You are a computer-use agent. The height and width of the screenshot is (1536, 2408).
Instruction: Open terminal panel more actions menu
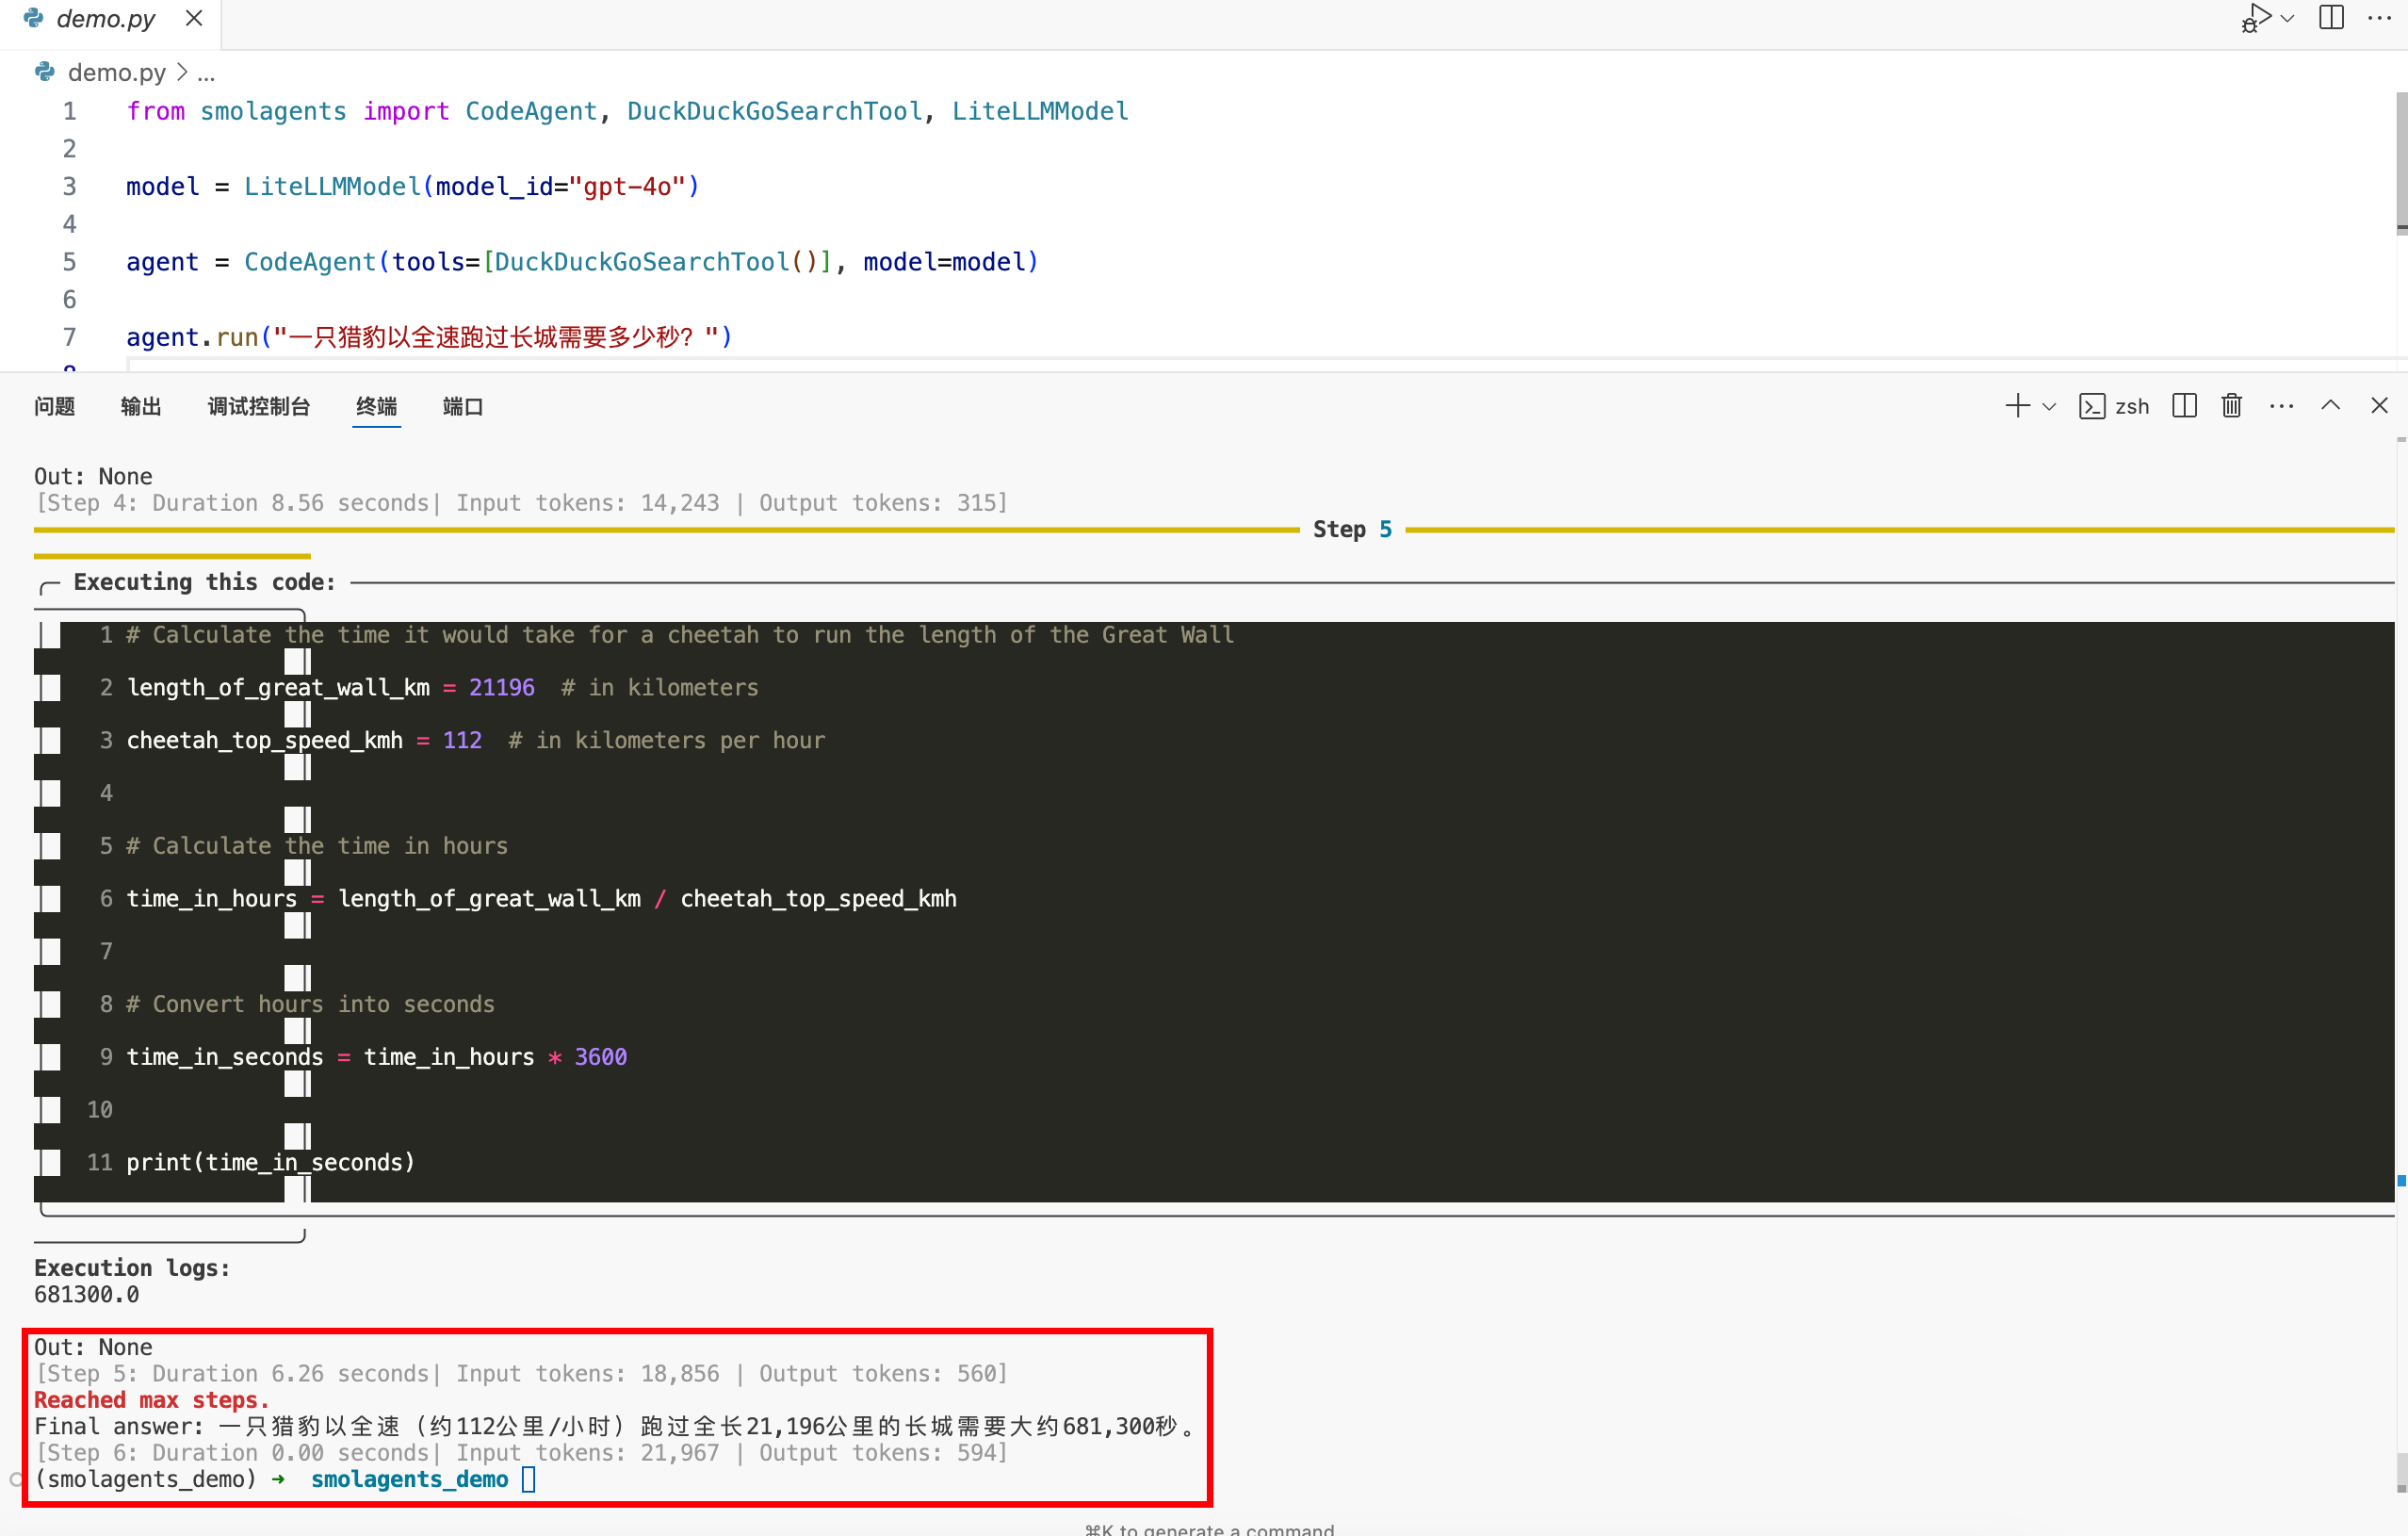point(2281,405)
